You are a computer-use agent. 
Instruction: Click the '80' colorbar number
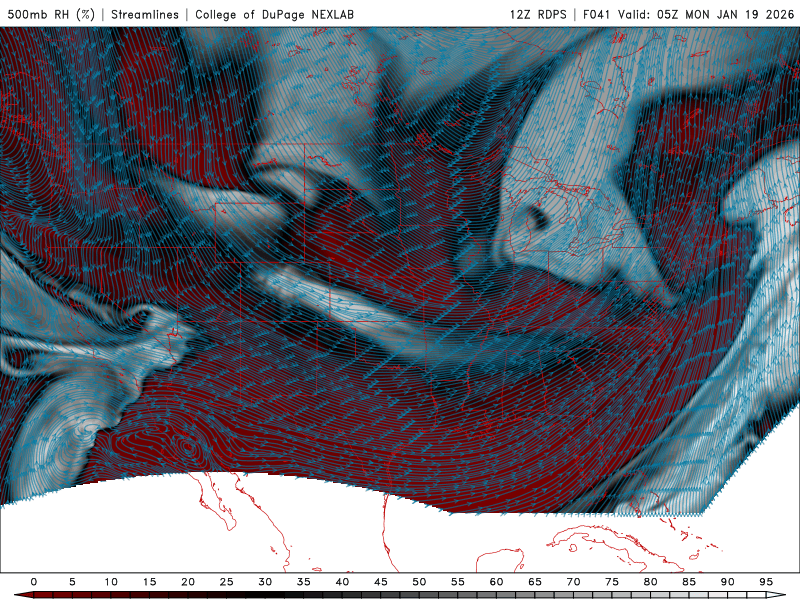(x=650, y=582)
